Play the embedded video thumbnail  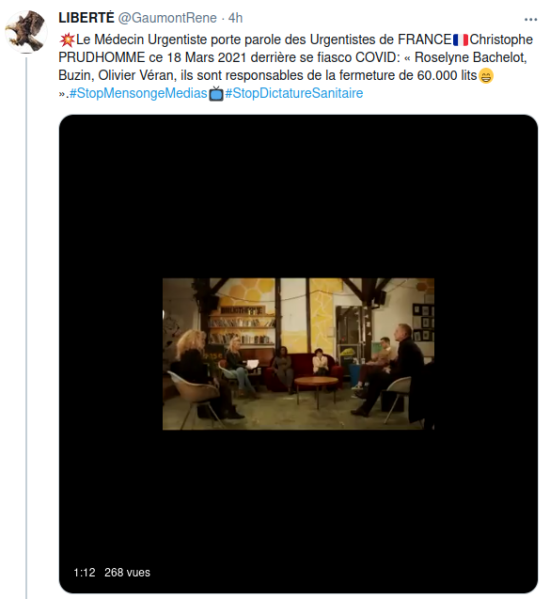(298, 354)
